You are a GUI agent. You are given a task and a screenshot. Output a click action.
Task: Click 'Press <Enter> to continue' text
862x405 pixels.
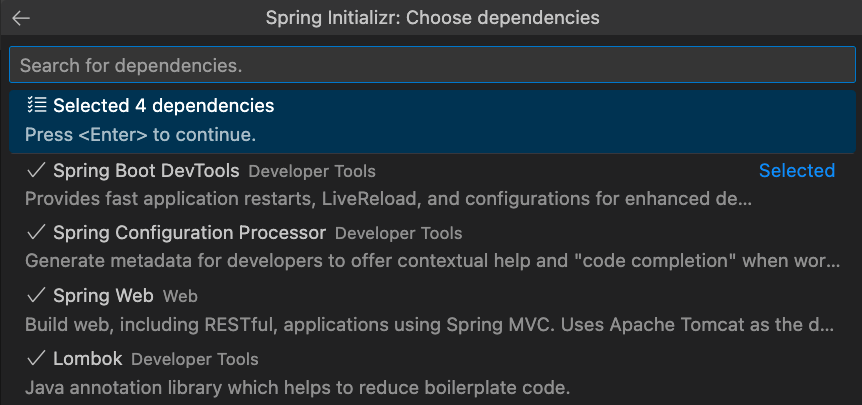(x=140, y=134)
